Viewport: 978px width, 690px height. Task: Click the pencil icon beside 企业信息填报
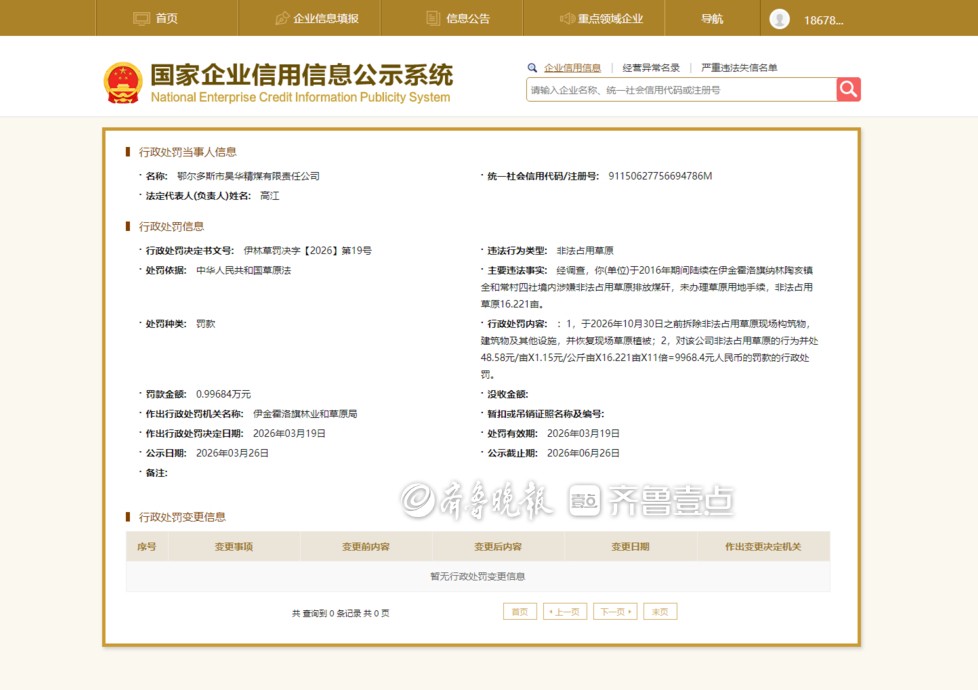[x=282, y=19]
